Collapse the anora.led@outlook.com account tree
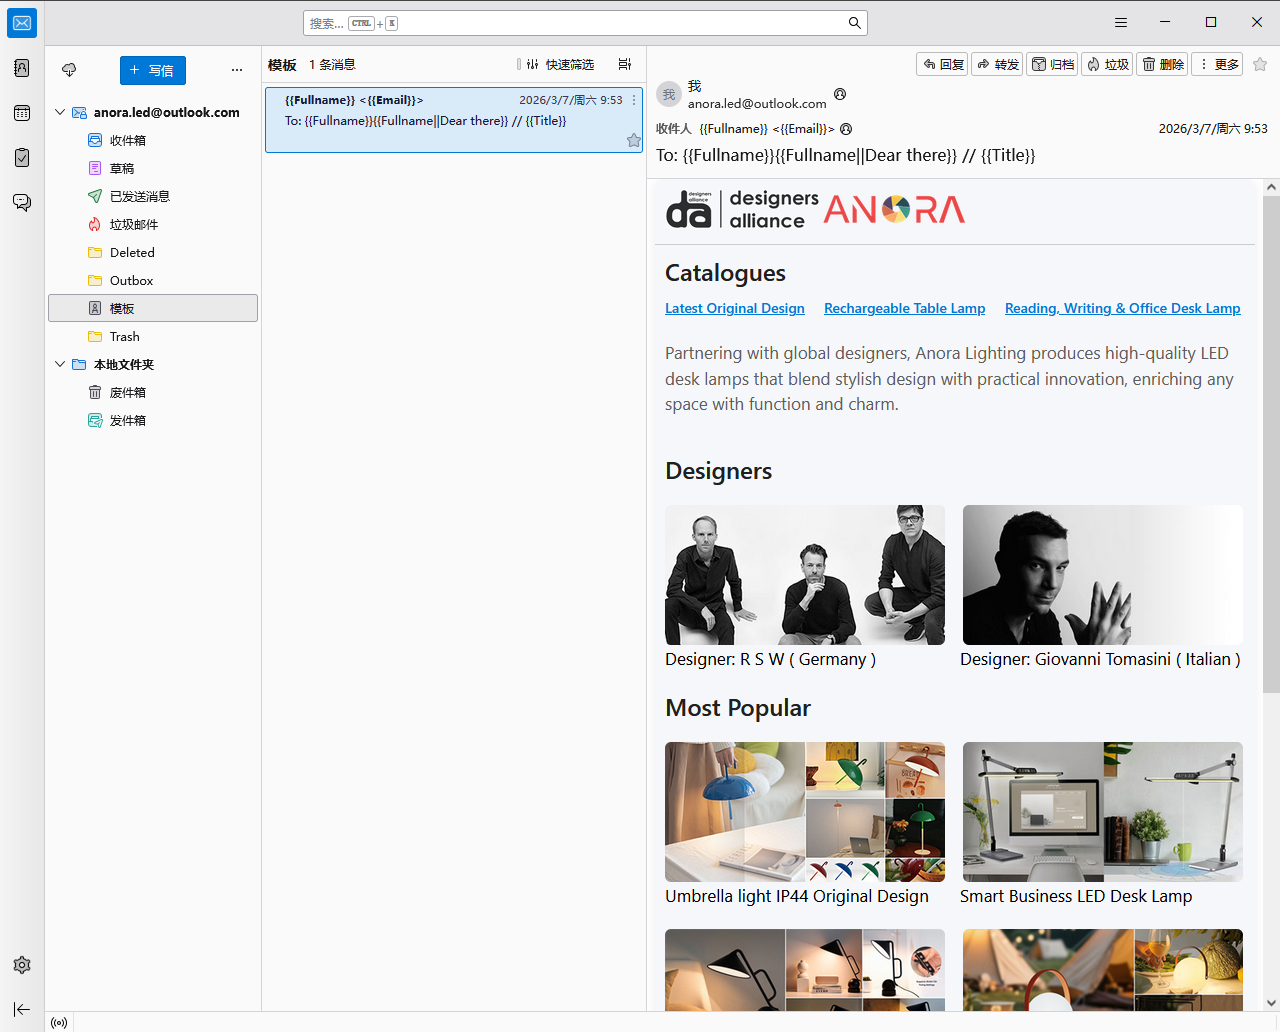The width and height of the screenshot is (1280, 1032). (60, 113)
